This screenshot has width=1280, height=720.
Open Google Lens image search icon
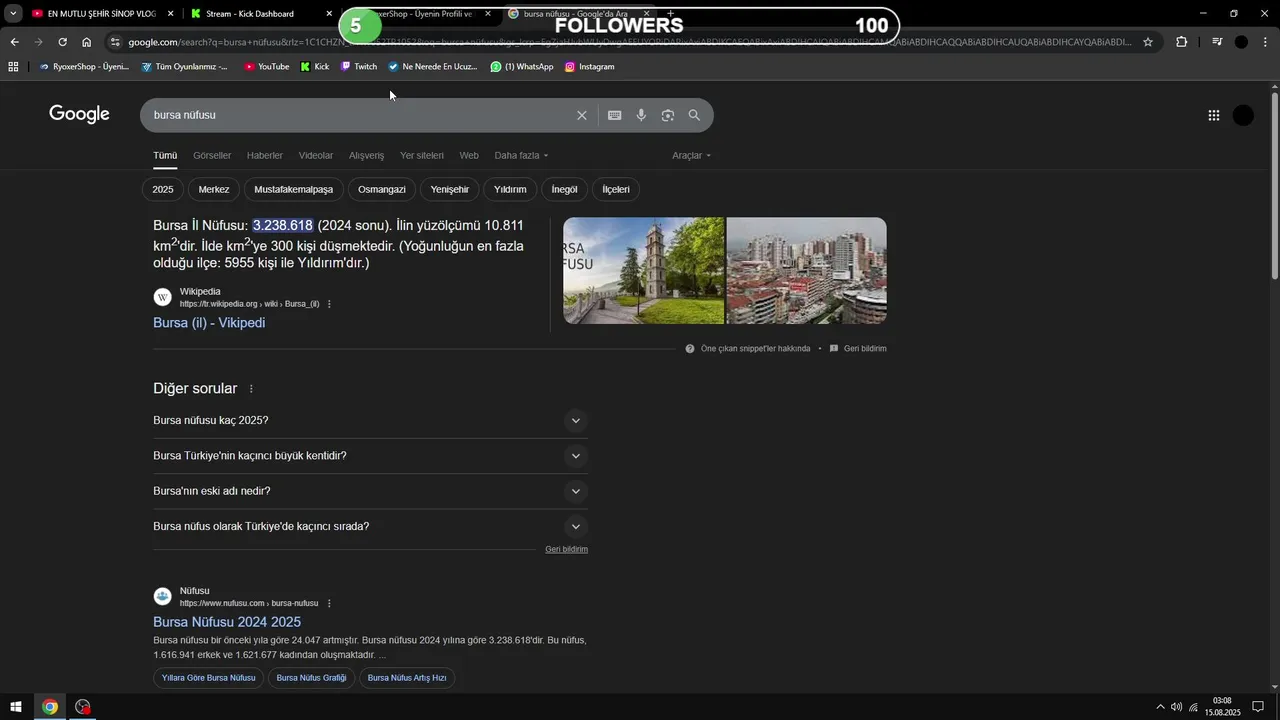pos(668,115)
